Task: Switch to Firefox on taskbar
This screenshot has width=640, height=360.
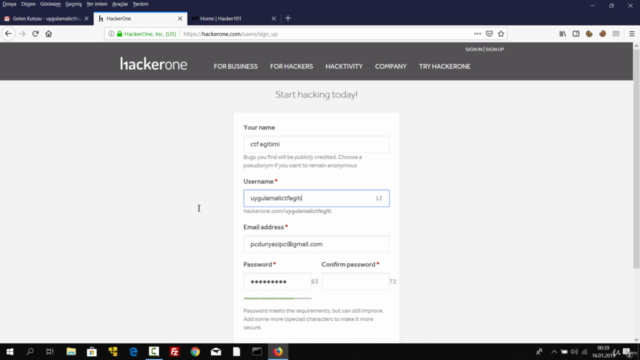Action: click(x=278, y=351)
